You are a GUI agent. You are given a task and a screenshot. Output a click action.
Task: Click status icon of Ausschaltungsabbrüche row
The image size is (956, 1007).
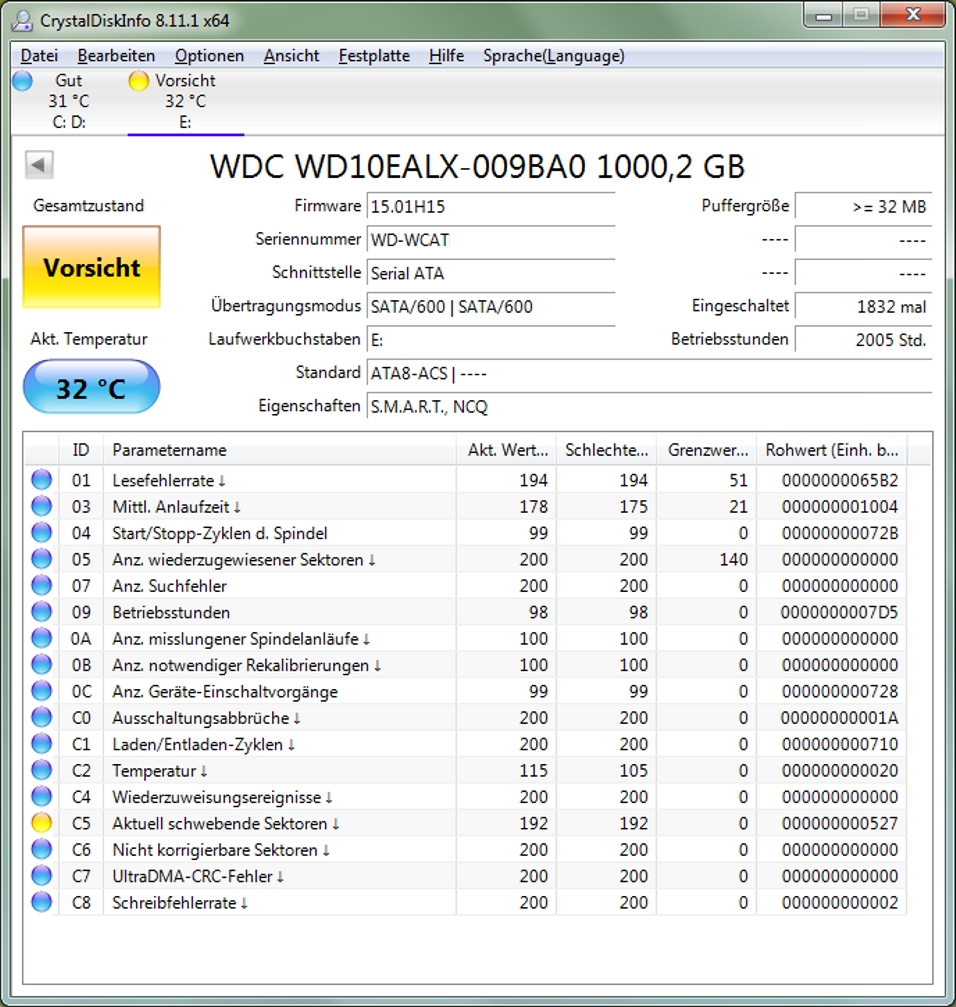42,717
